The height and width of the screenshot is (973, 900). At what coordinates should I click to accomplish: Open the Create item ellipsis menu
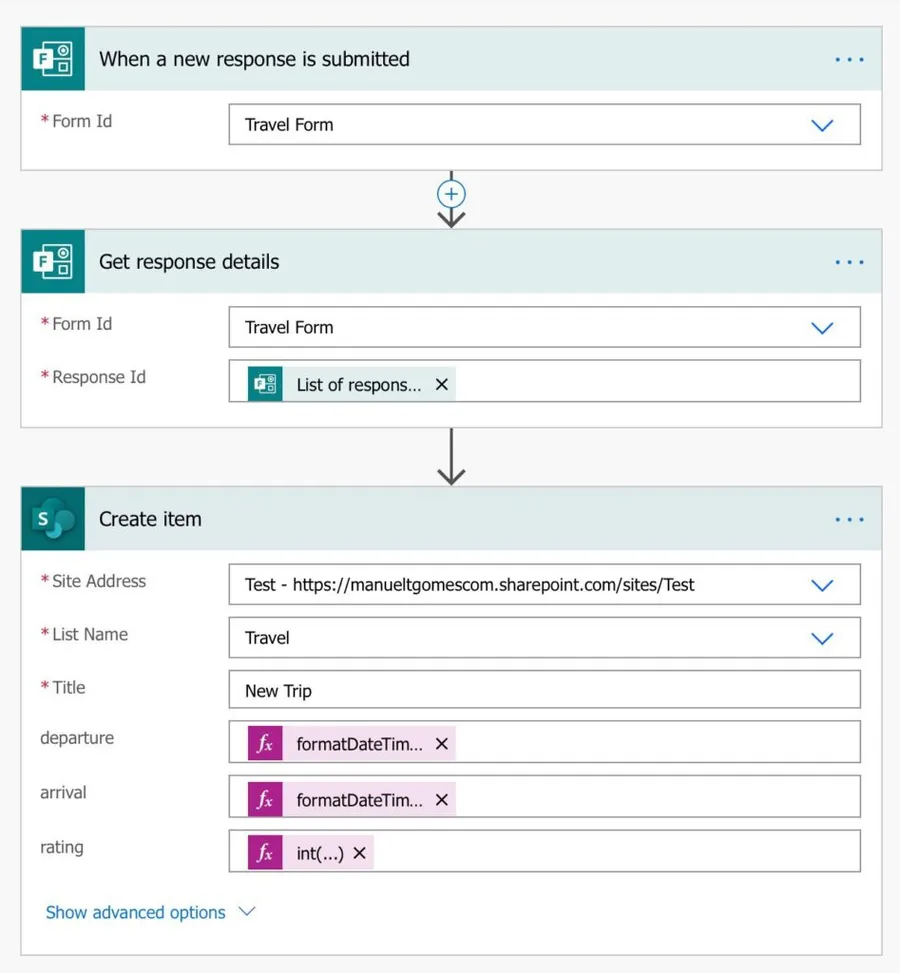(849, 520)
